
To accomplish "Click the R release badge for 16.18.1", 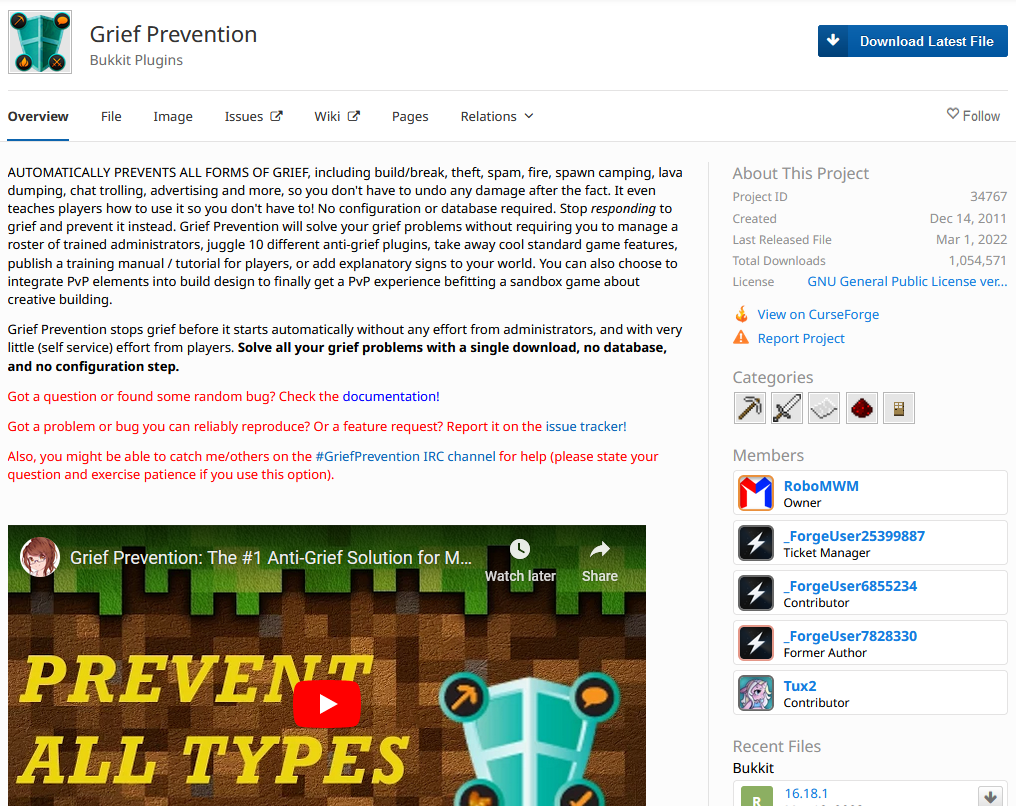I will (757, 797).
